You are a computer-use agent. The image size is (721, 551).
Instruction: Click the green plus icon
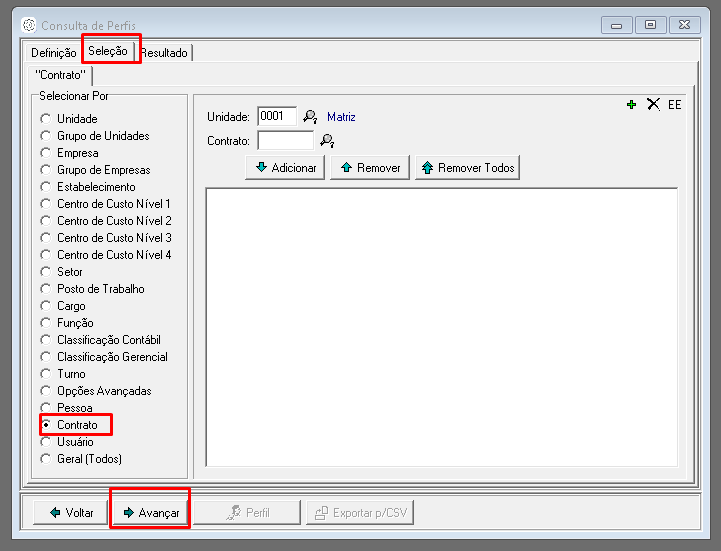point(631,104)
